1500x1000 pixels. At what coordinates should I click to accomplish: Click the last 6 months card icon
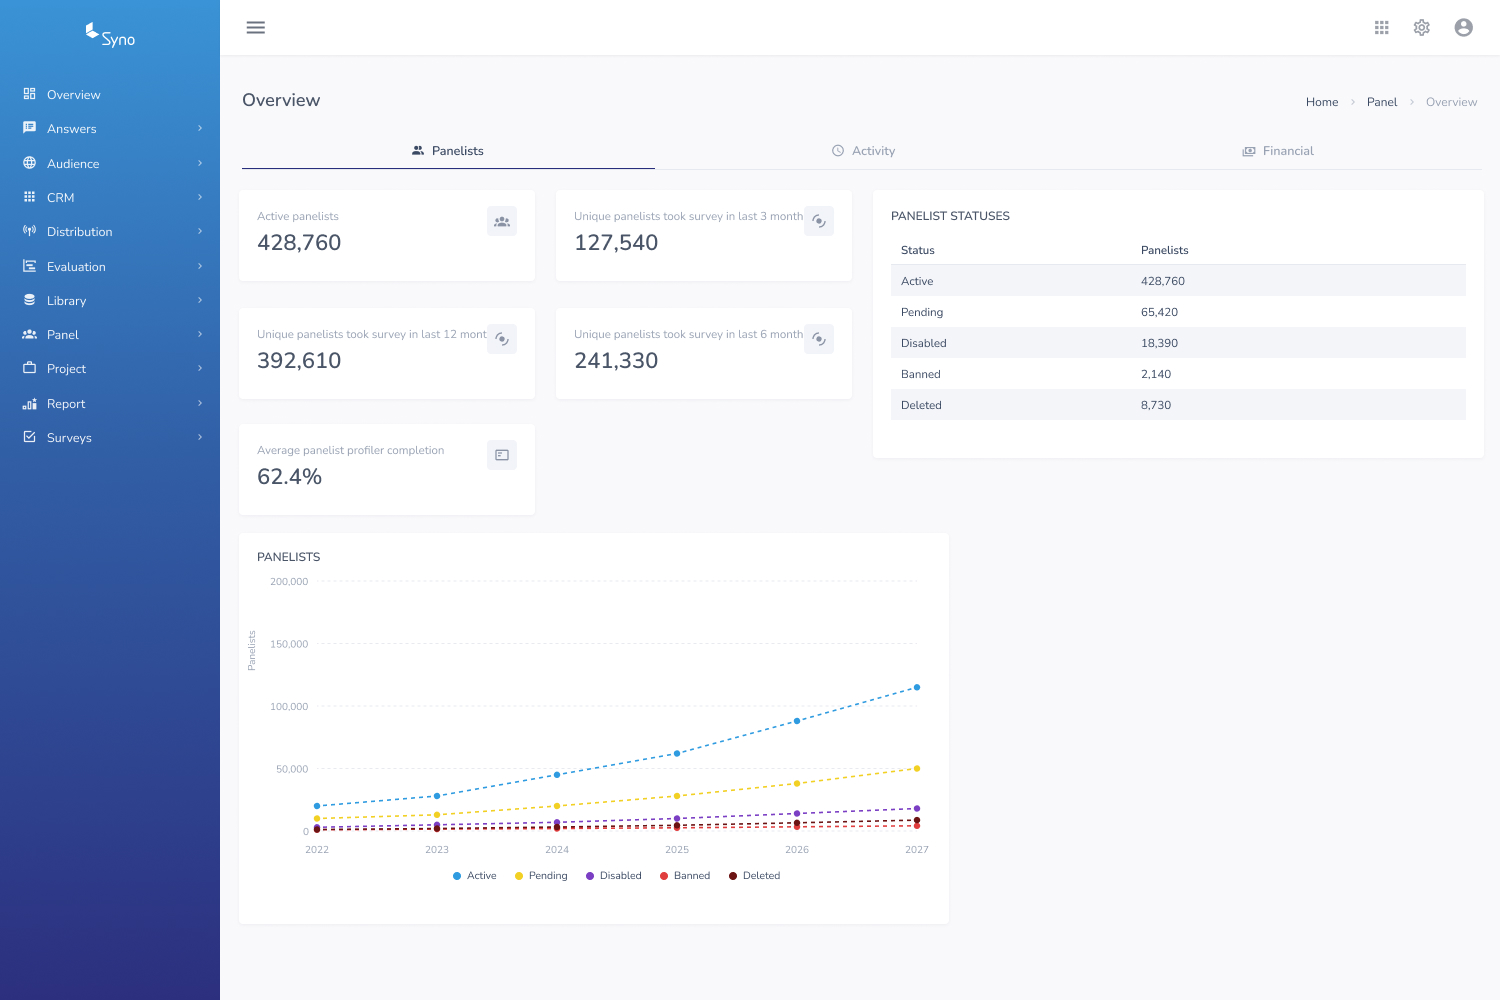tap(819, 340)
